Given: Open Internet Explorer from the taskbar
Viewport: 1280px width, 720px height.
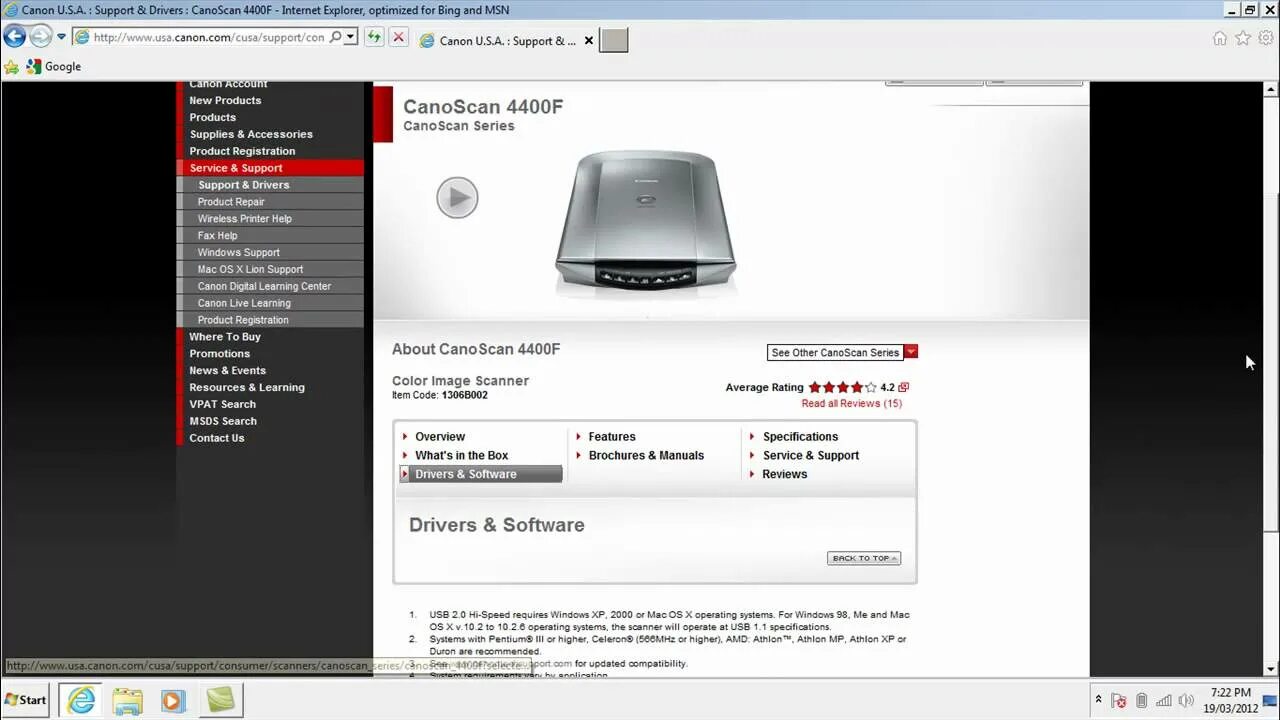Looking at the screenshot, I should tap(81, 700).
